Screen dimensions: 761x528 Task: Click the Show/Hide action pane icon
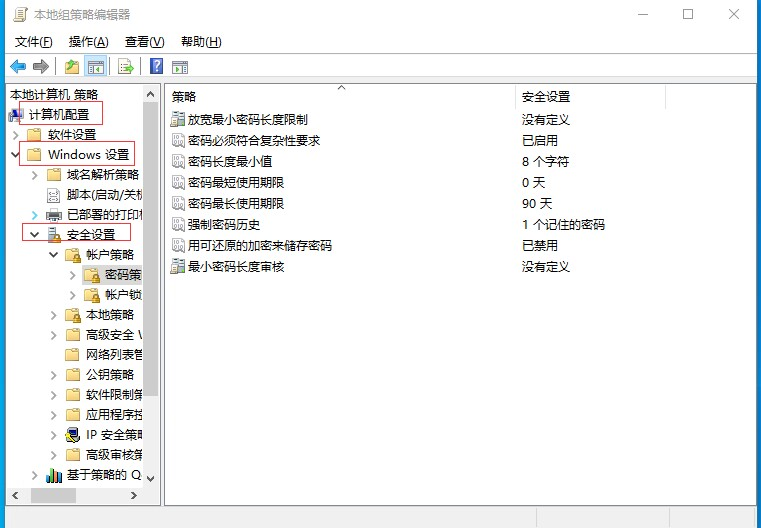click(180, 67)
